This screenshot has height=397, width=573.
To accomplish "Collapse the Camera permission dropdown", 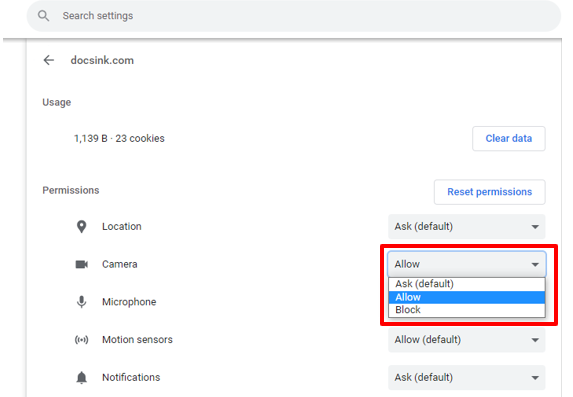I will coord(467,264).
